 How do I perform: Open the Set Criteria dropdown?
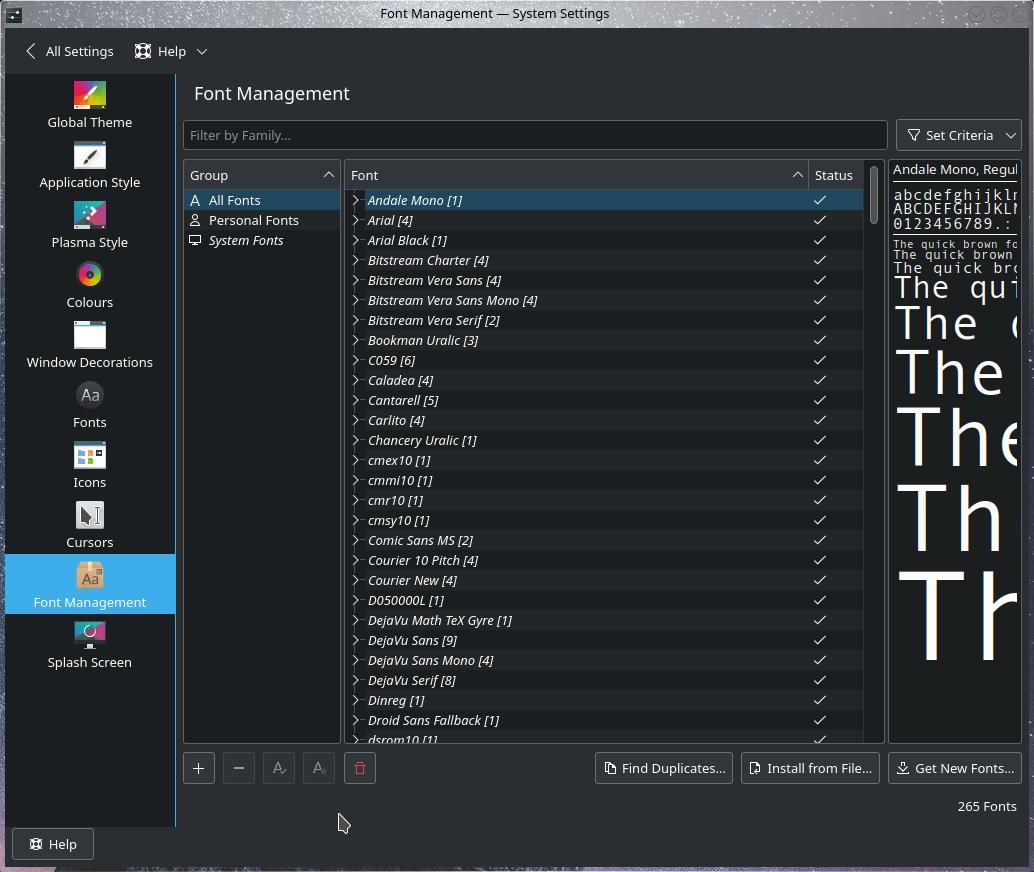point(958,135)
